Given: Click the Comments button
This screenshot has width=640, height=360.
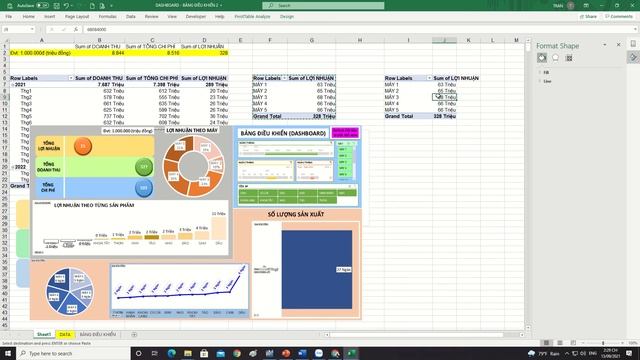Looking at the screenshot, I should [619, 17].
